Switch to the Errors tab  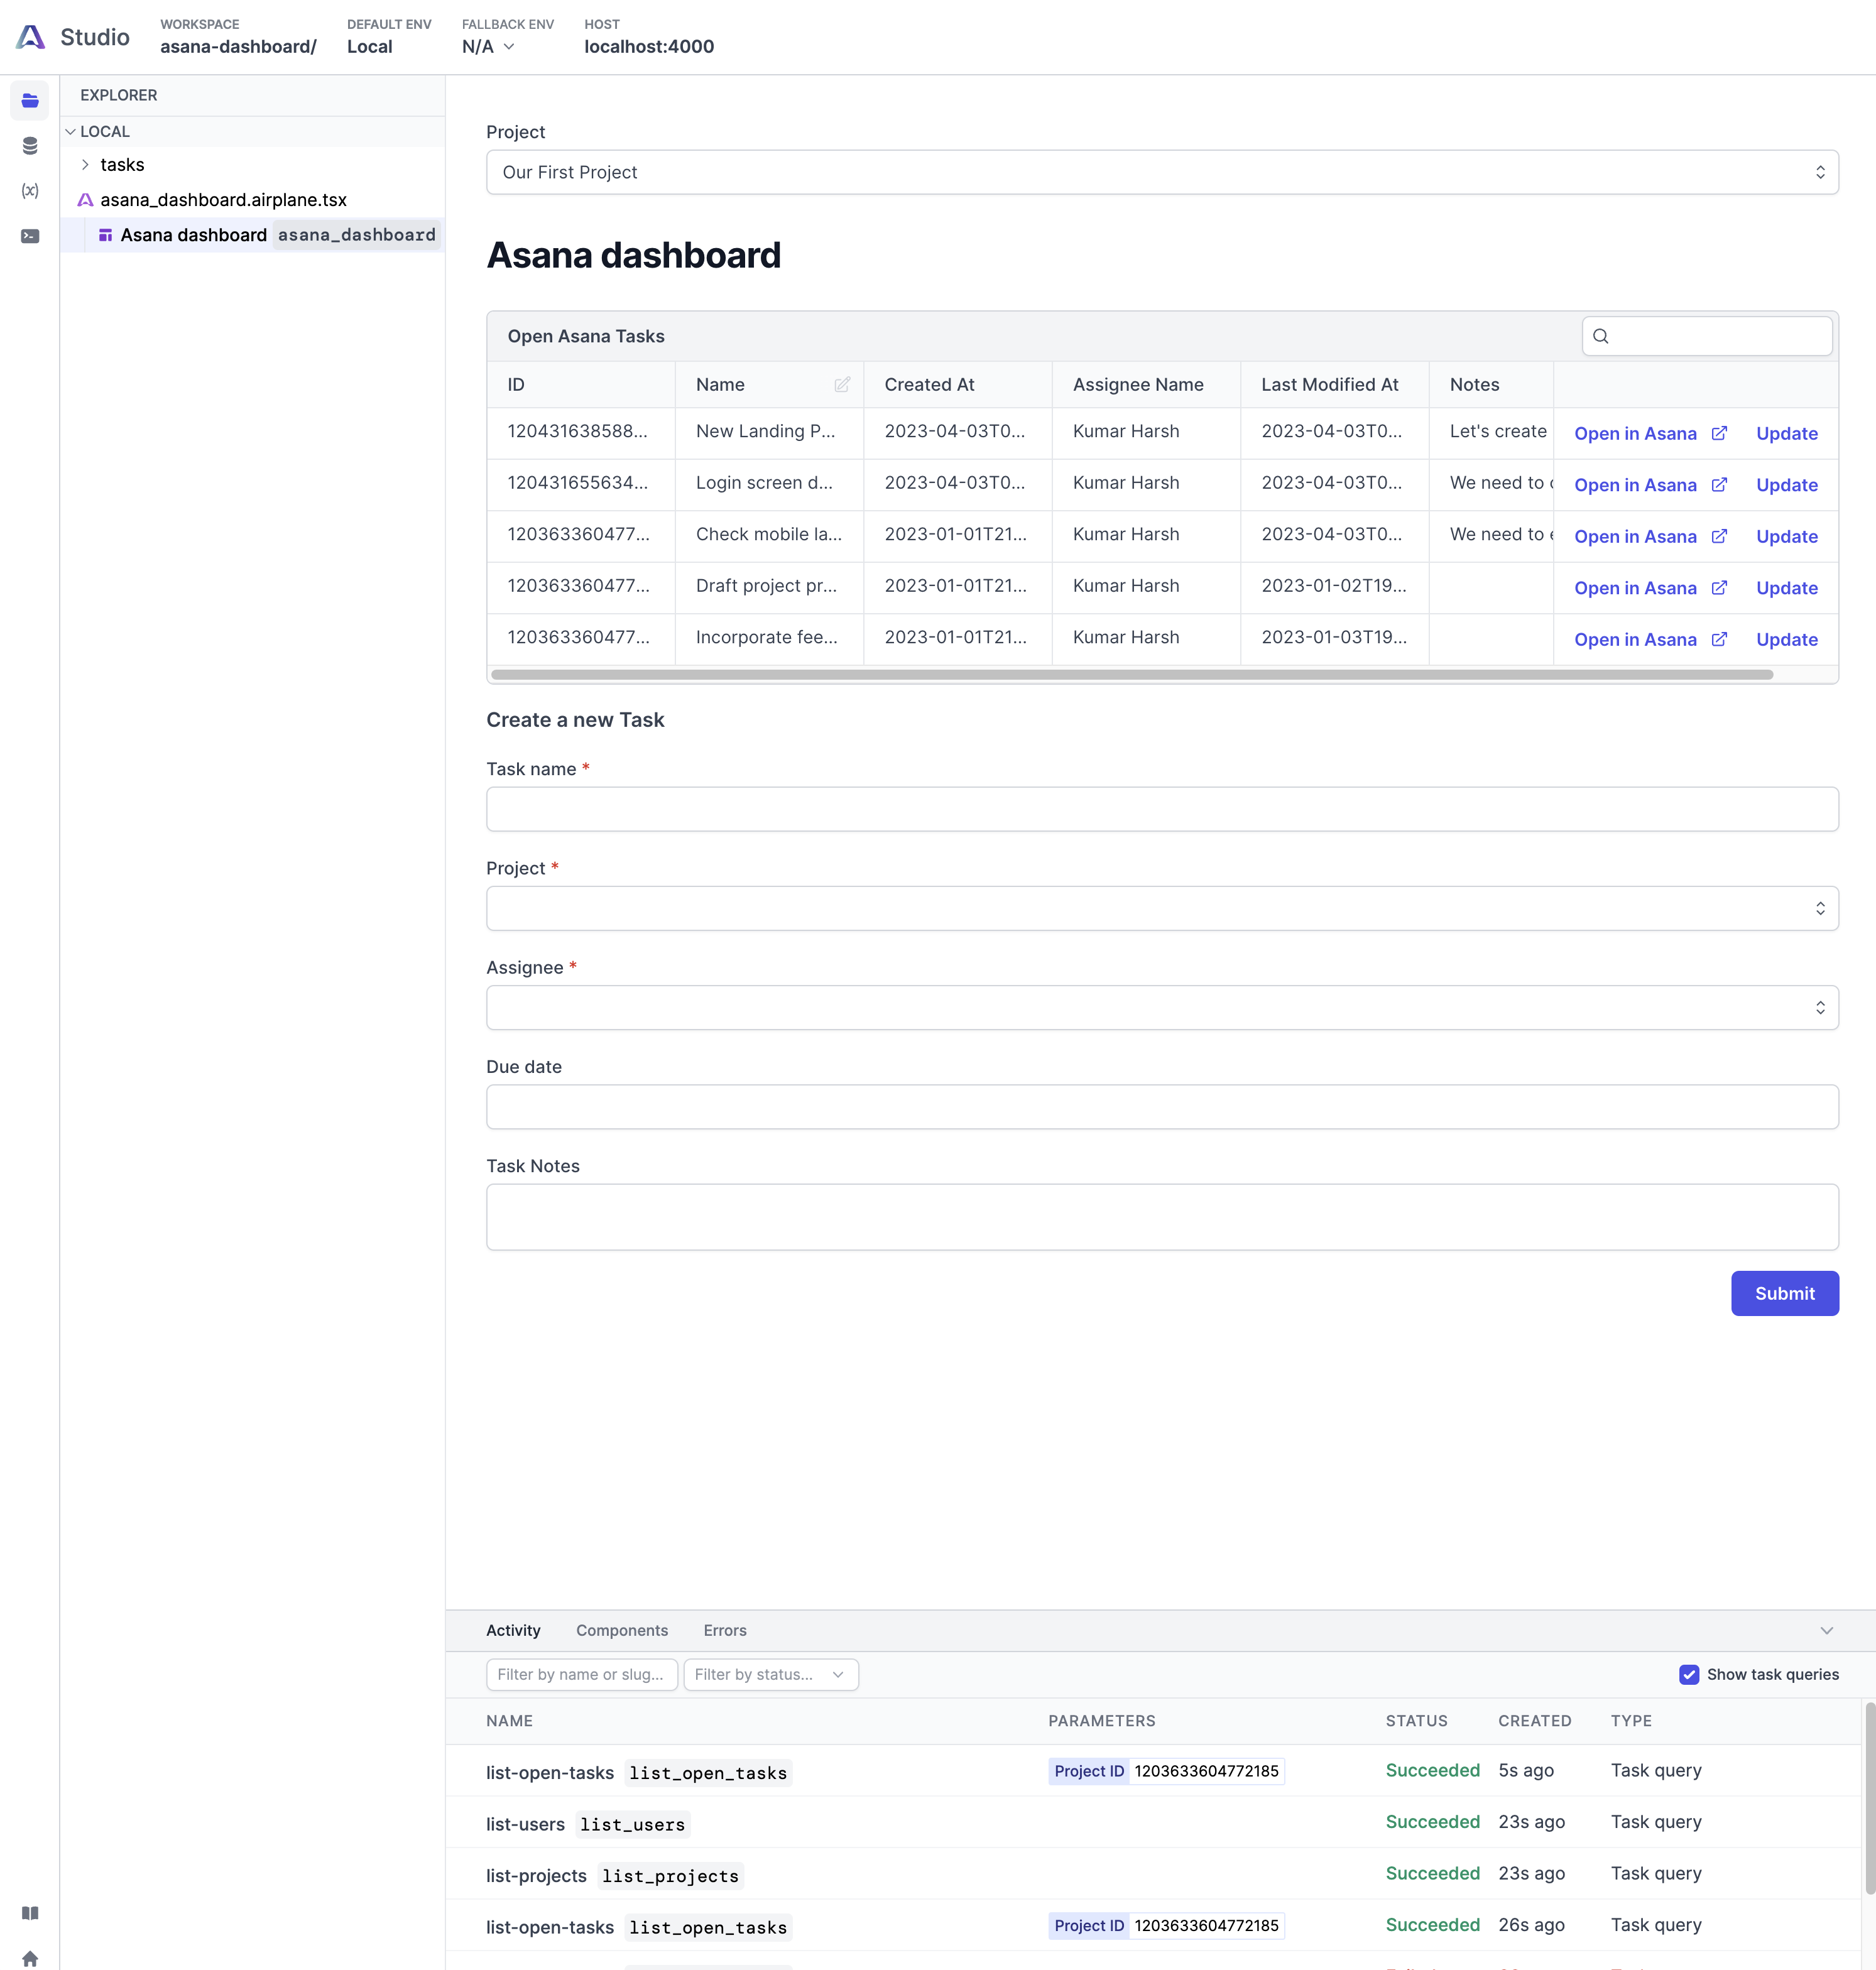pos(725,1631)
